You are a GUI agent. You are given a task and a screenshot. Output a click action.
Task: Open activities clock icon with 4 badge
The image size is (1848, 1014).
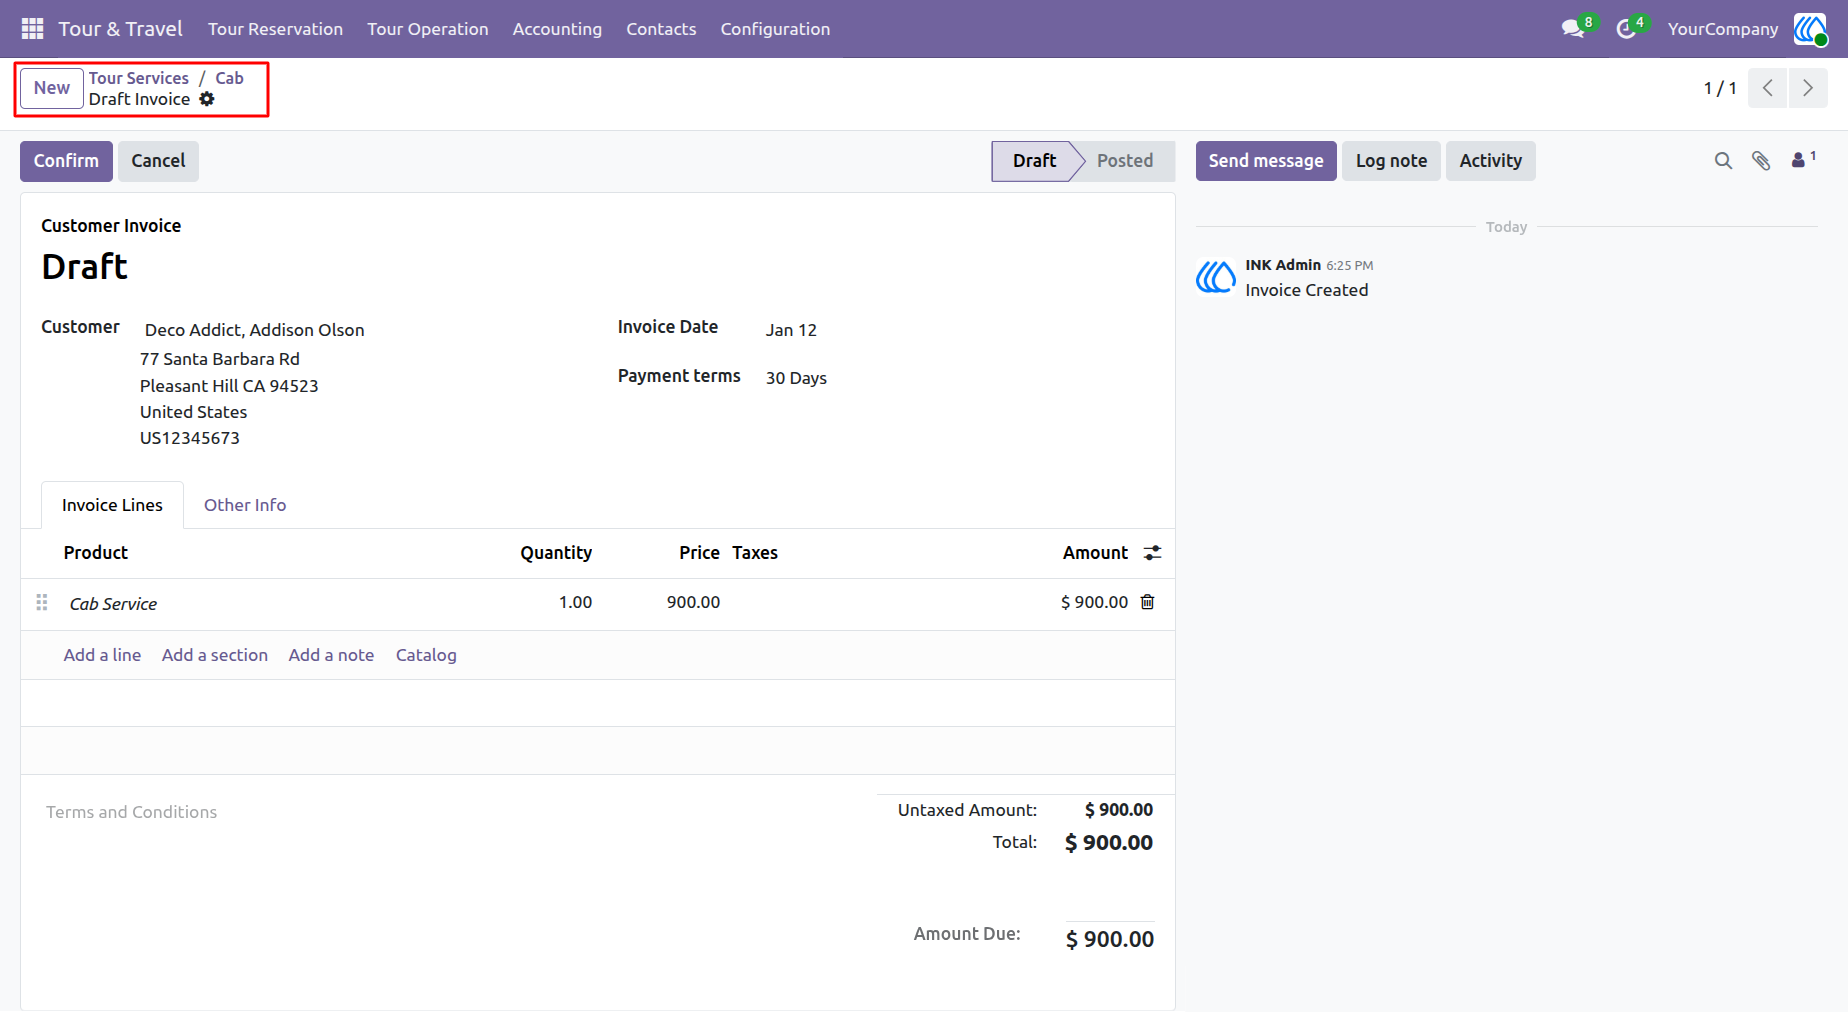[x=1629, y=28]
